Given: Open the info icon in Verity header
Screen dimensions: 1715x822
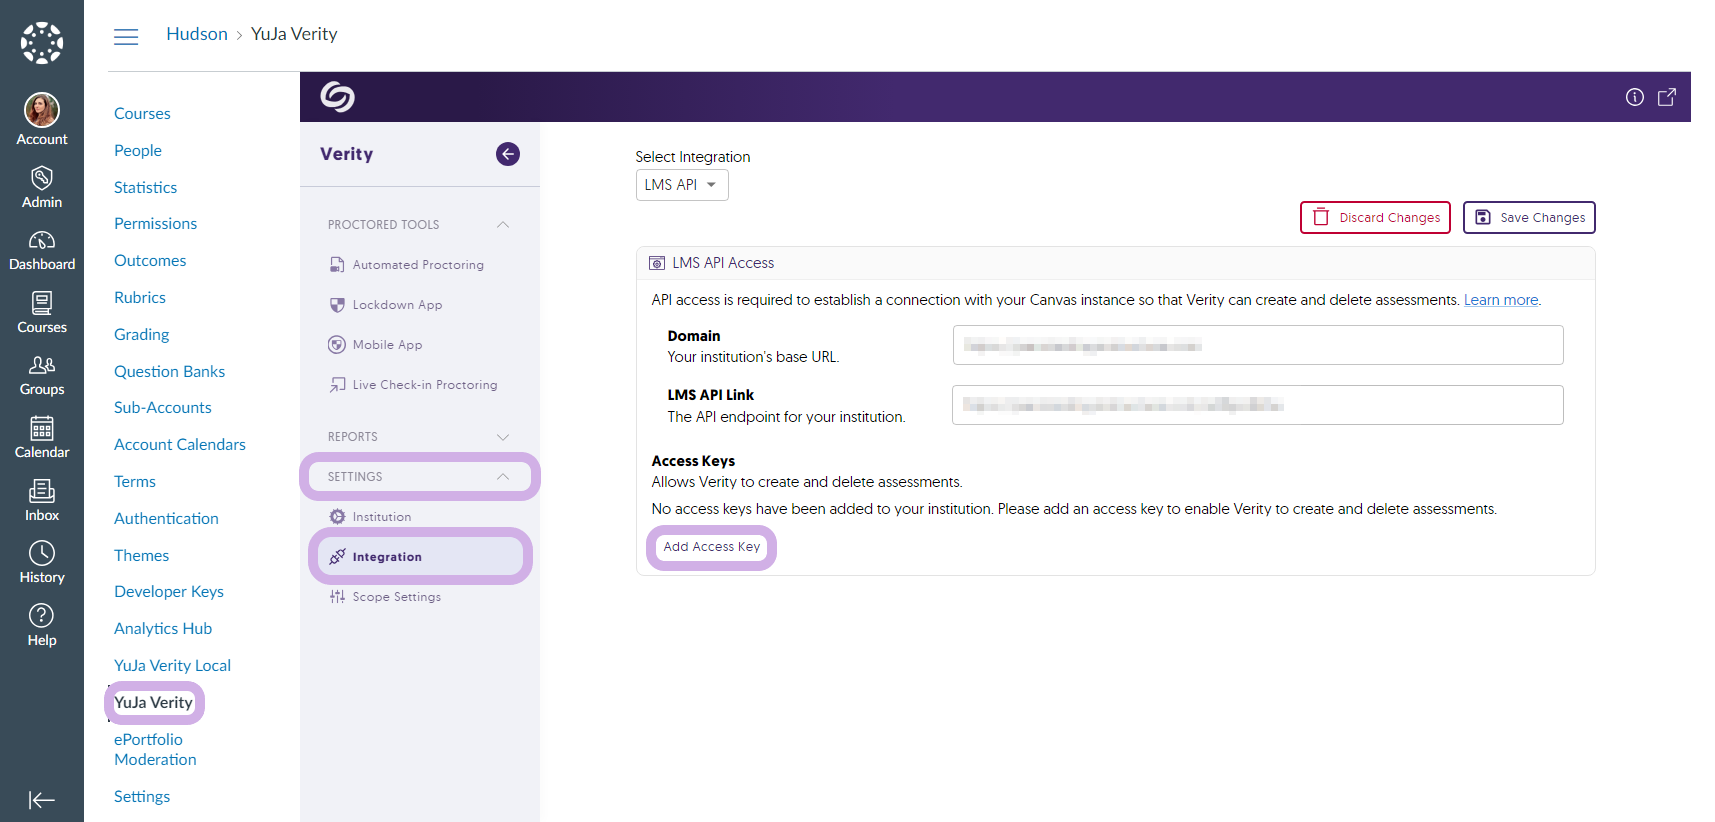Looking at the screenshot, I should (x=1635, y=97).
